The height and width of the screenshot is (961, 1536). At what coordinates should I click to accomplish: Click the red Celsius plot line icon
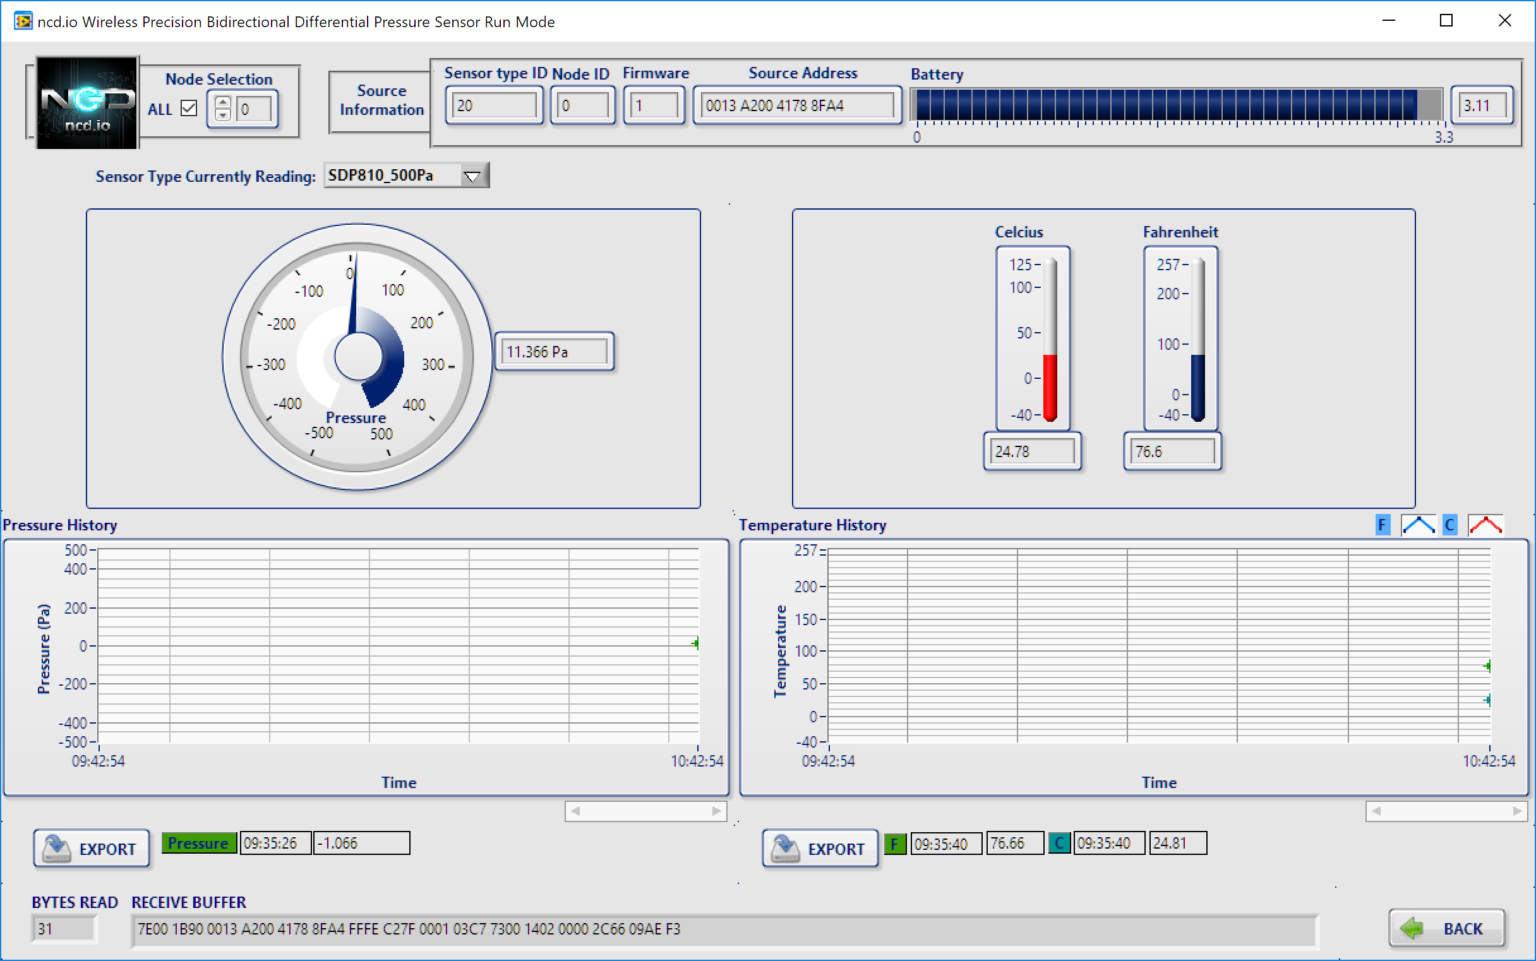(1485, 525)
